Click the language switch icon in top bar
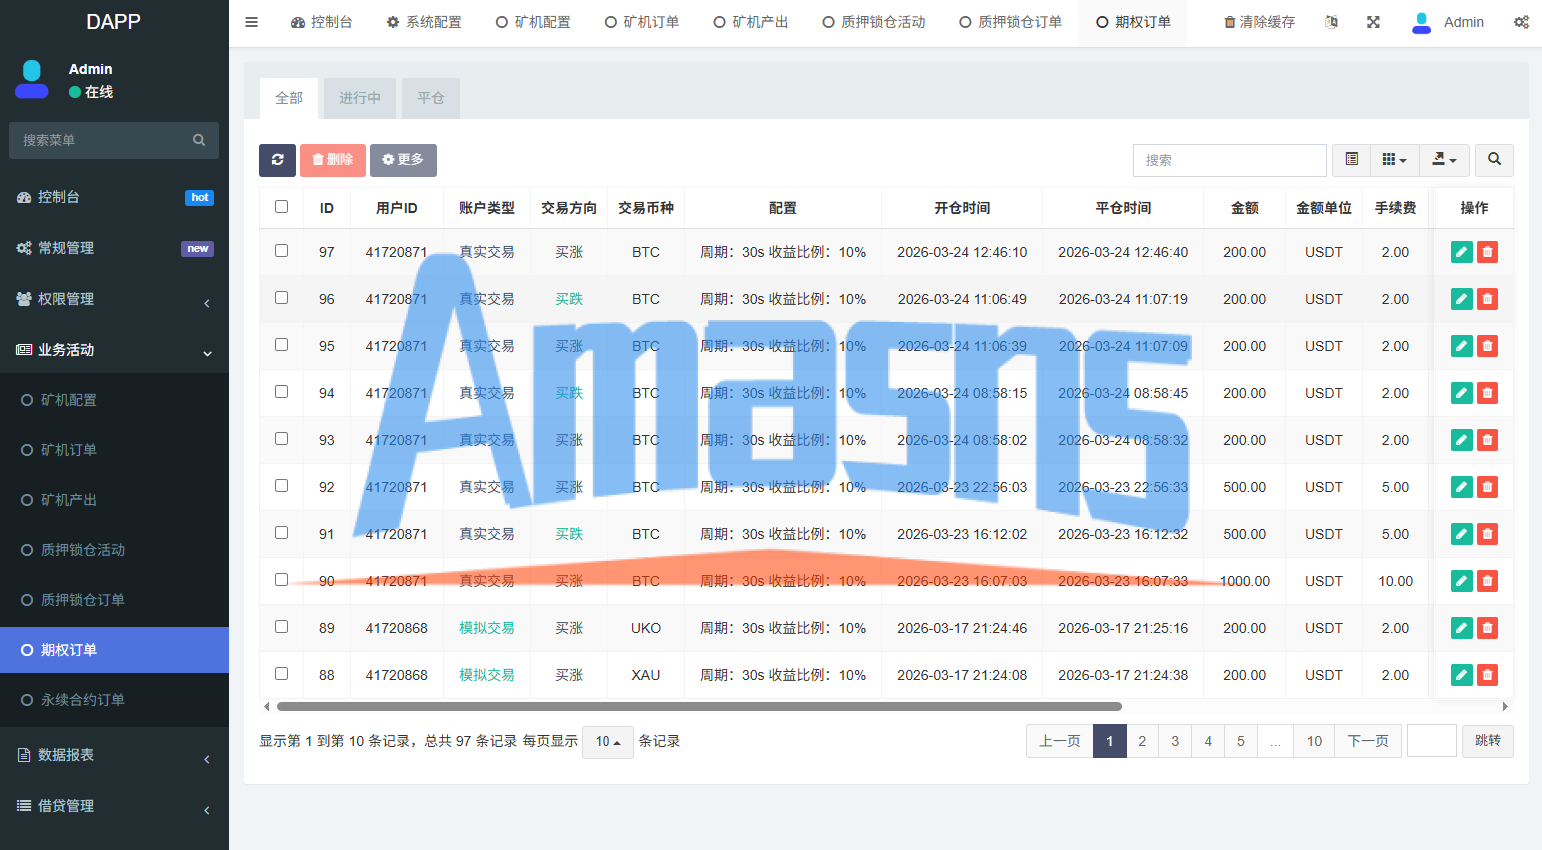The width and height of the screenshot is (1542, 850). tap(1331, 22)
